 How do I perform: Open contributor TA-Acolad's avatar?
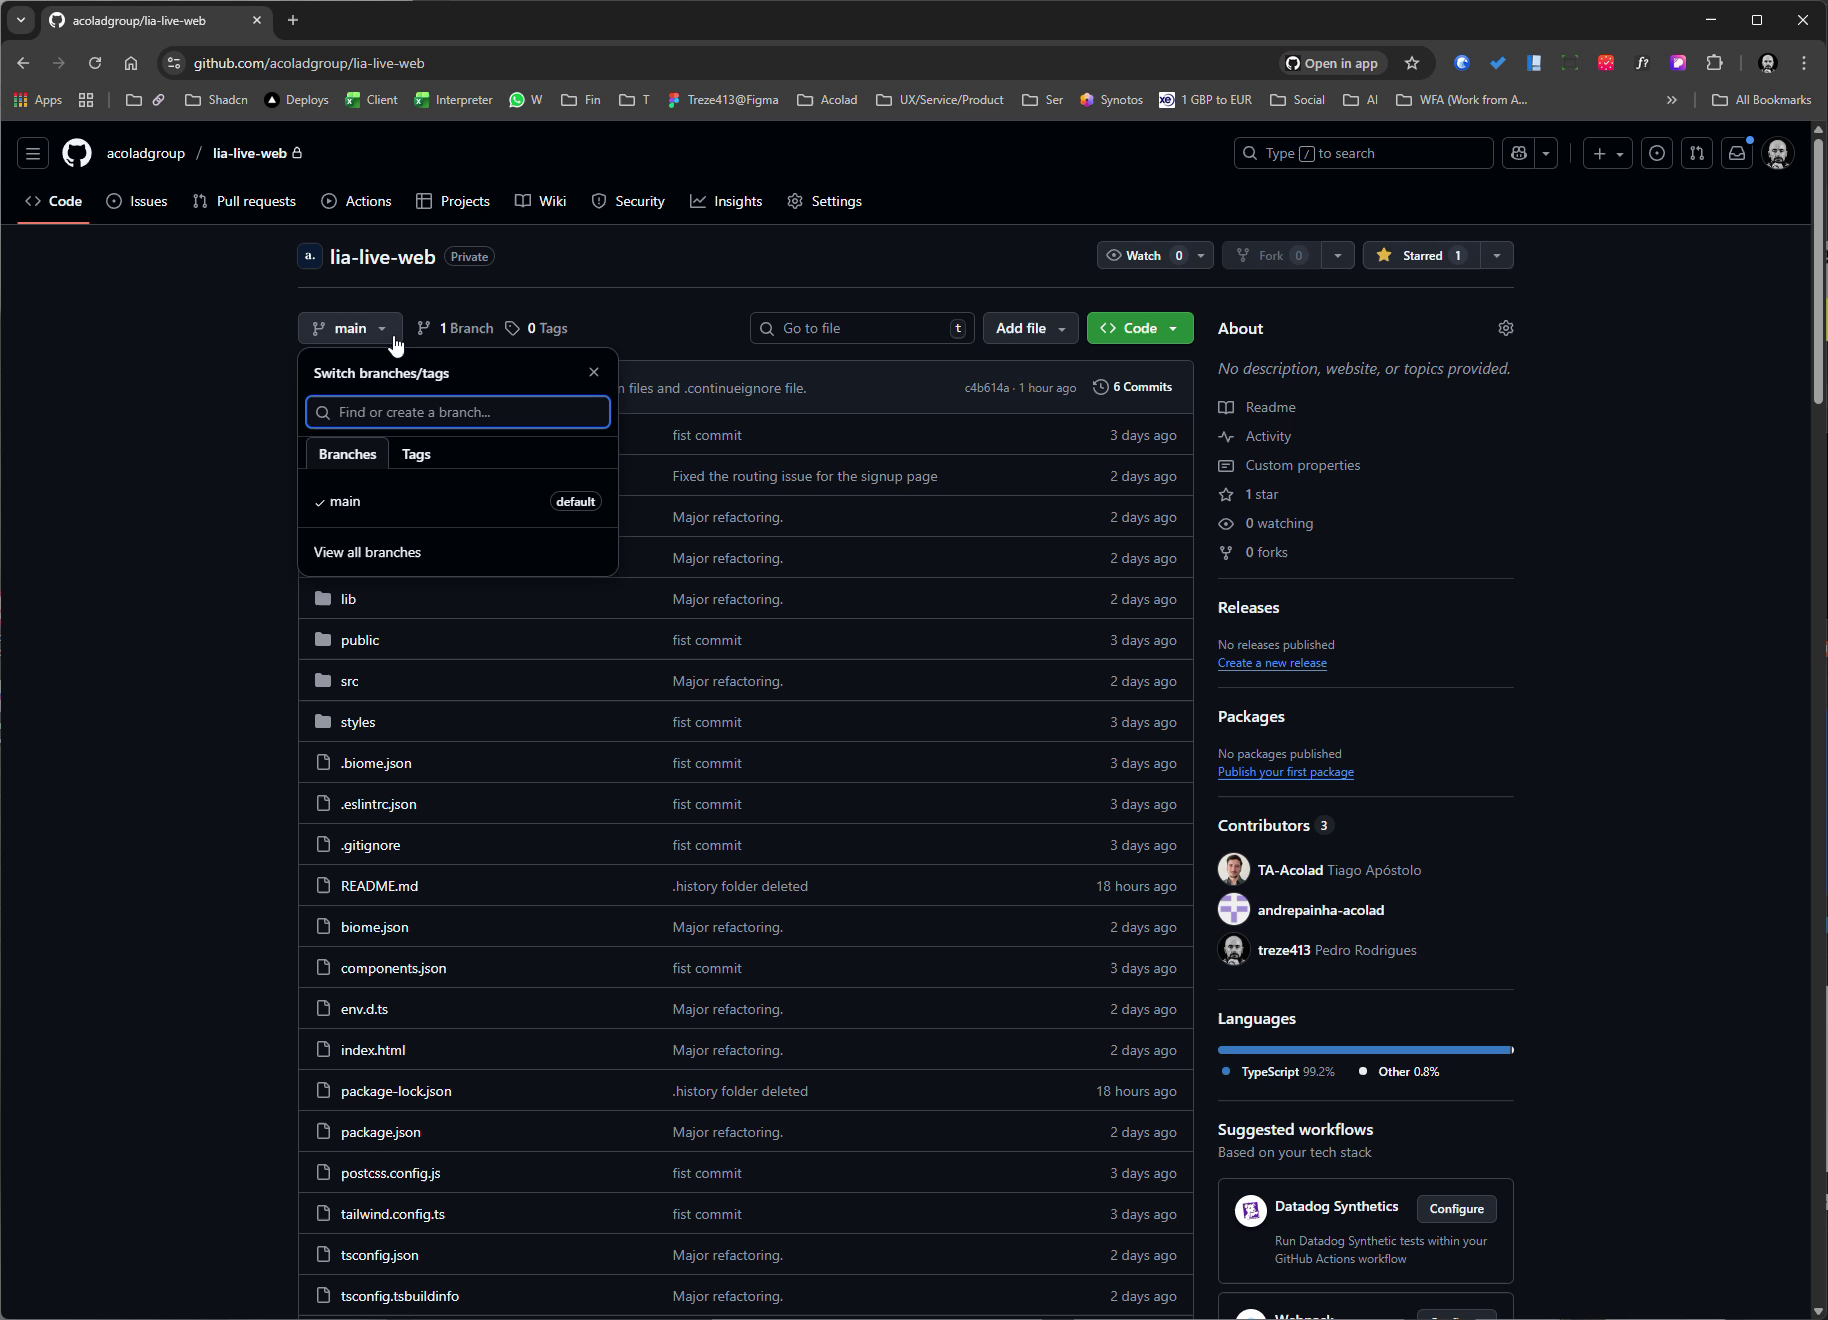[x=1234, y=869]
